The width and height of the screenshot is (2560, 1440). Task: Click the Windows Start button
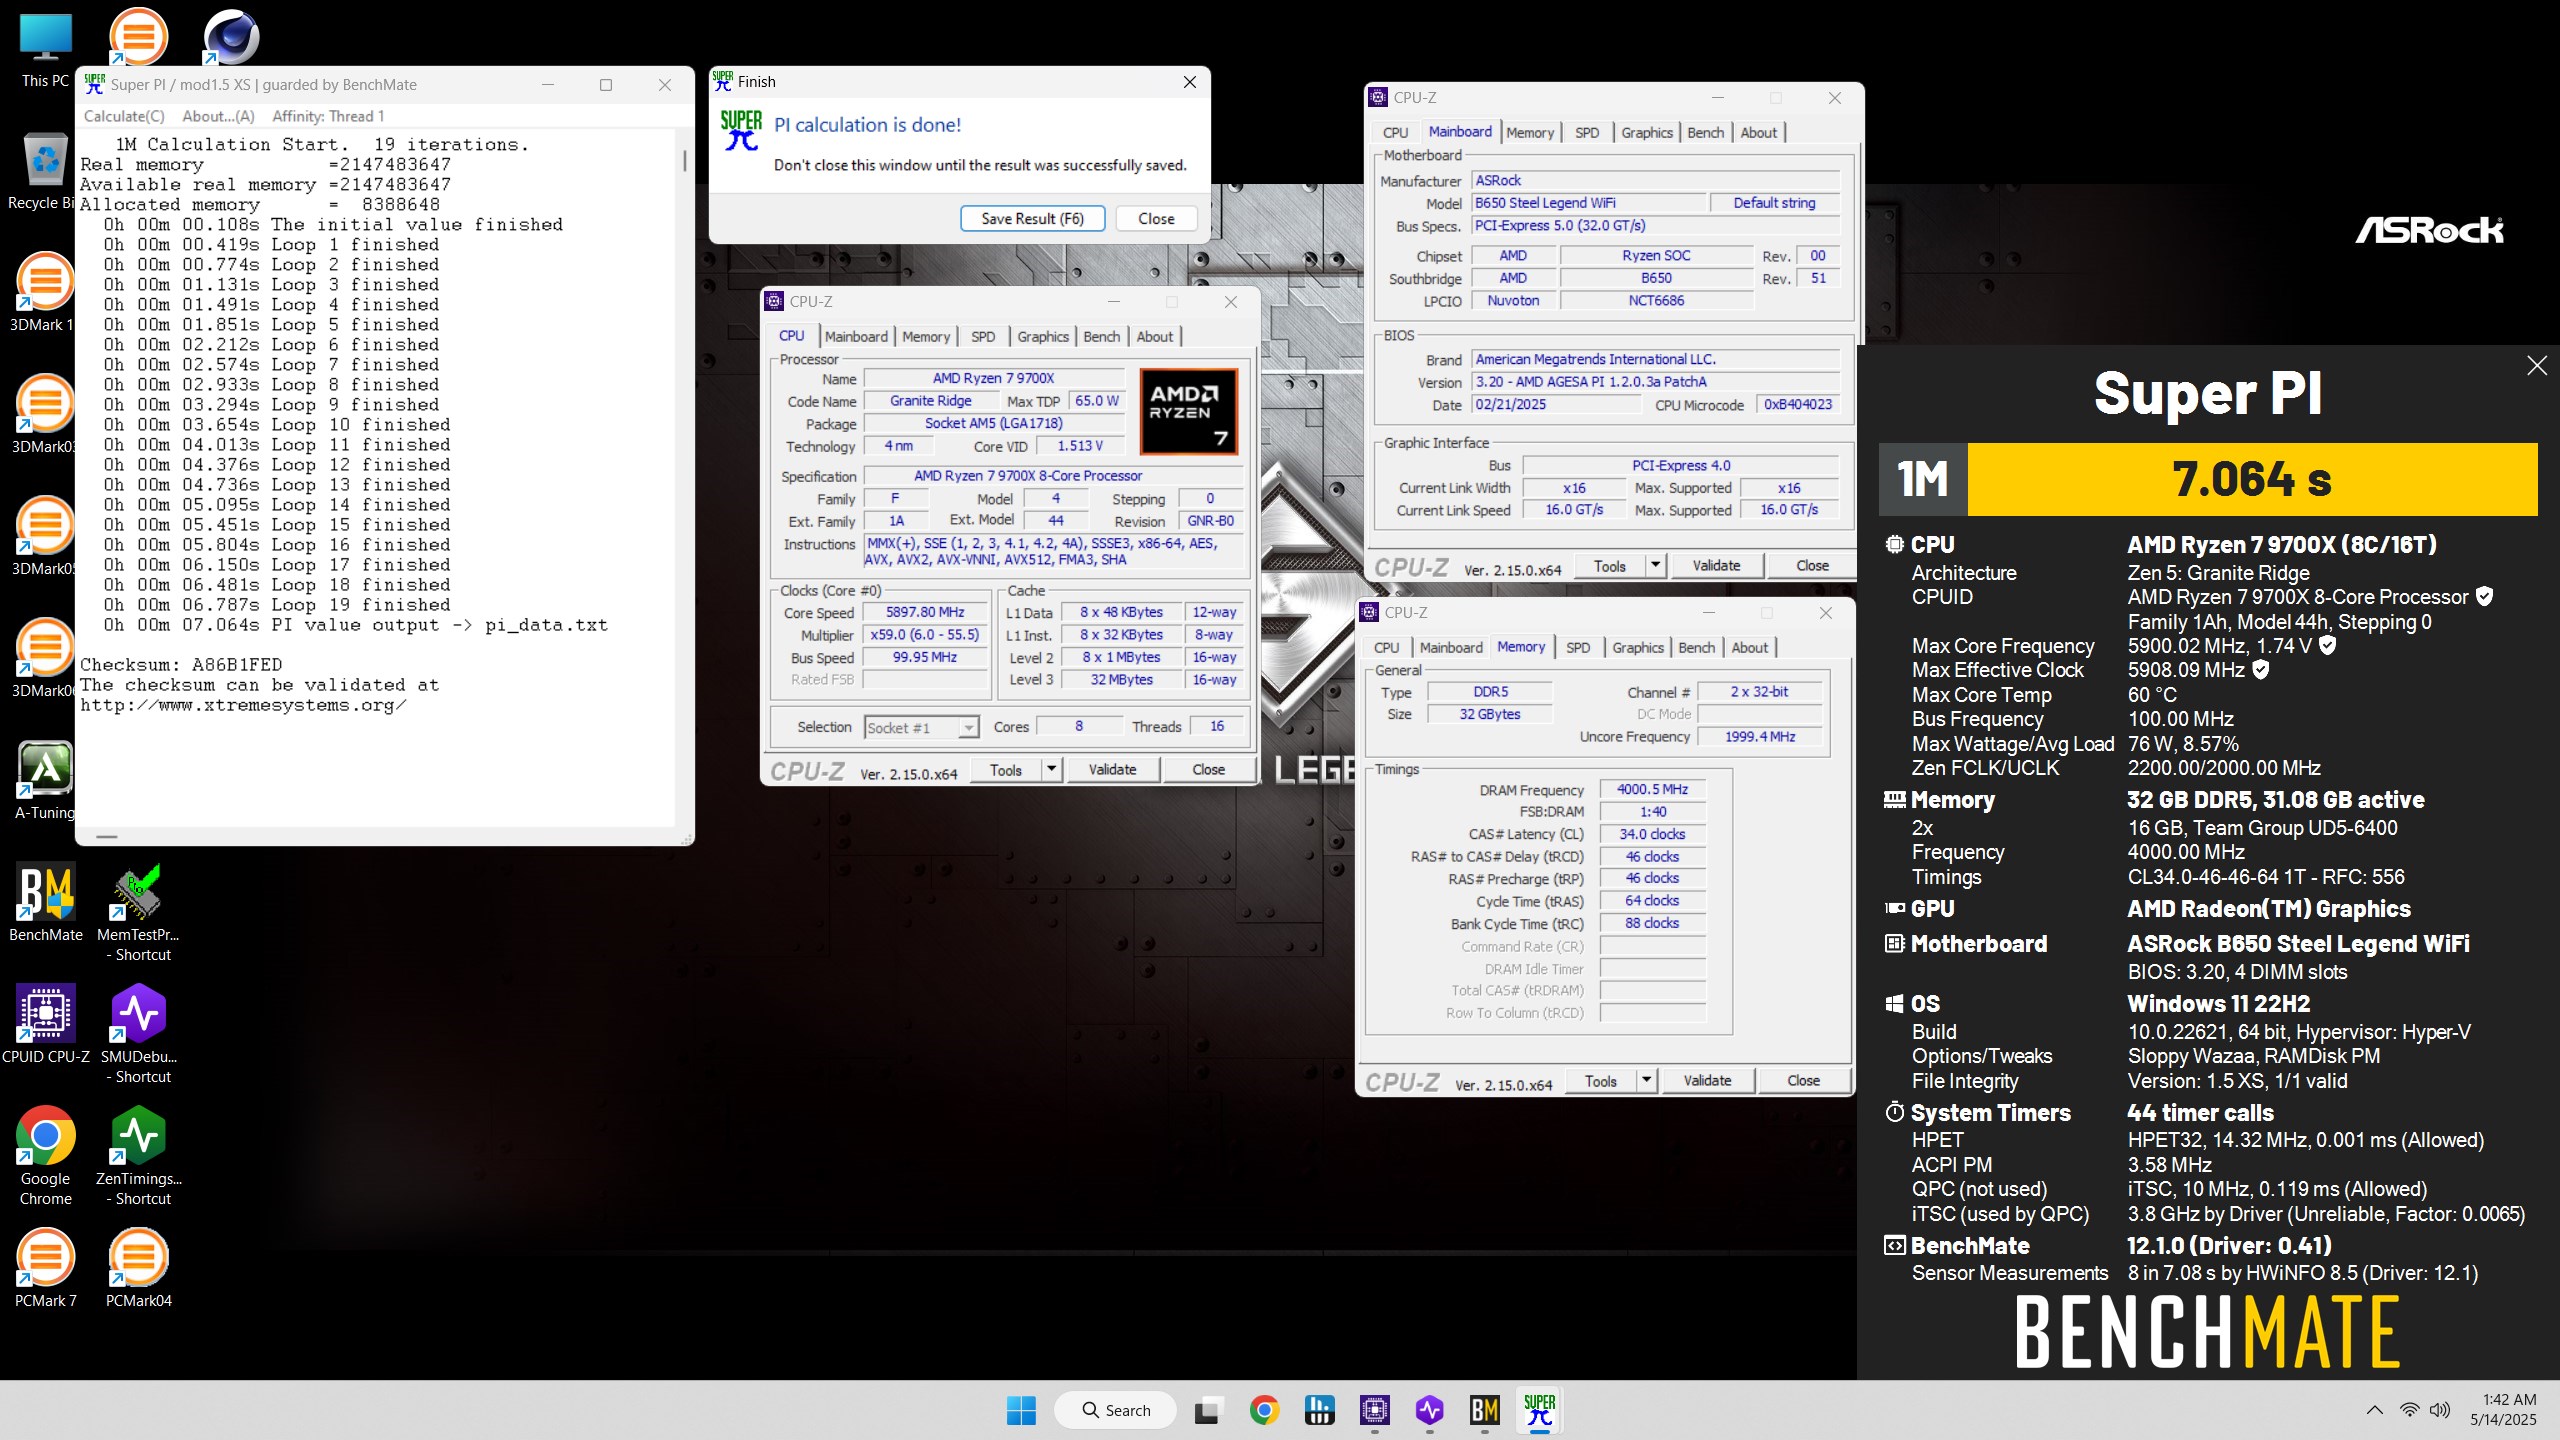(1021, 1410)
